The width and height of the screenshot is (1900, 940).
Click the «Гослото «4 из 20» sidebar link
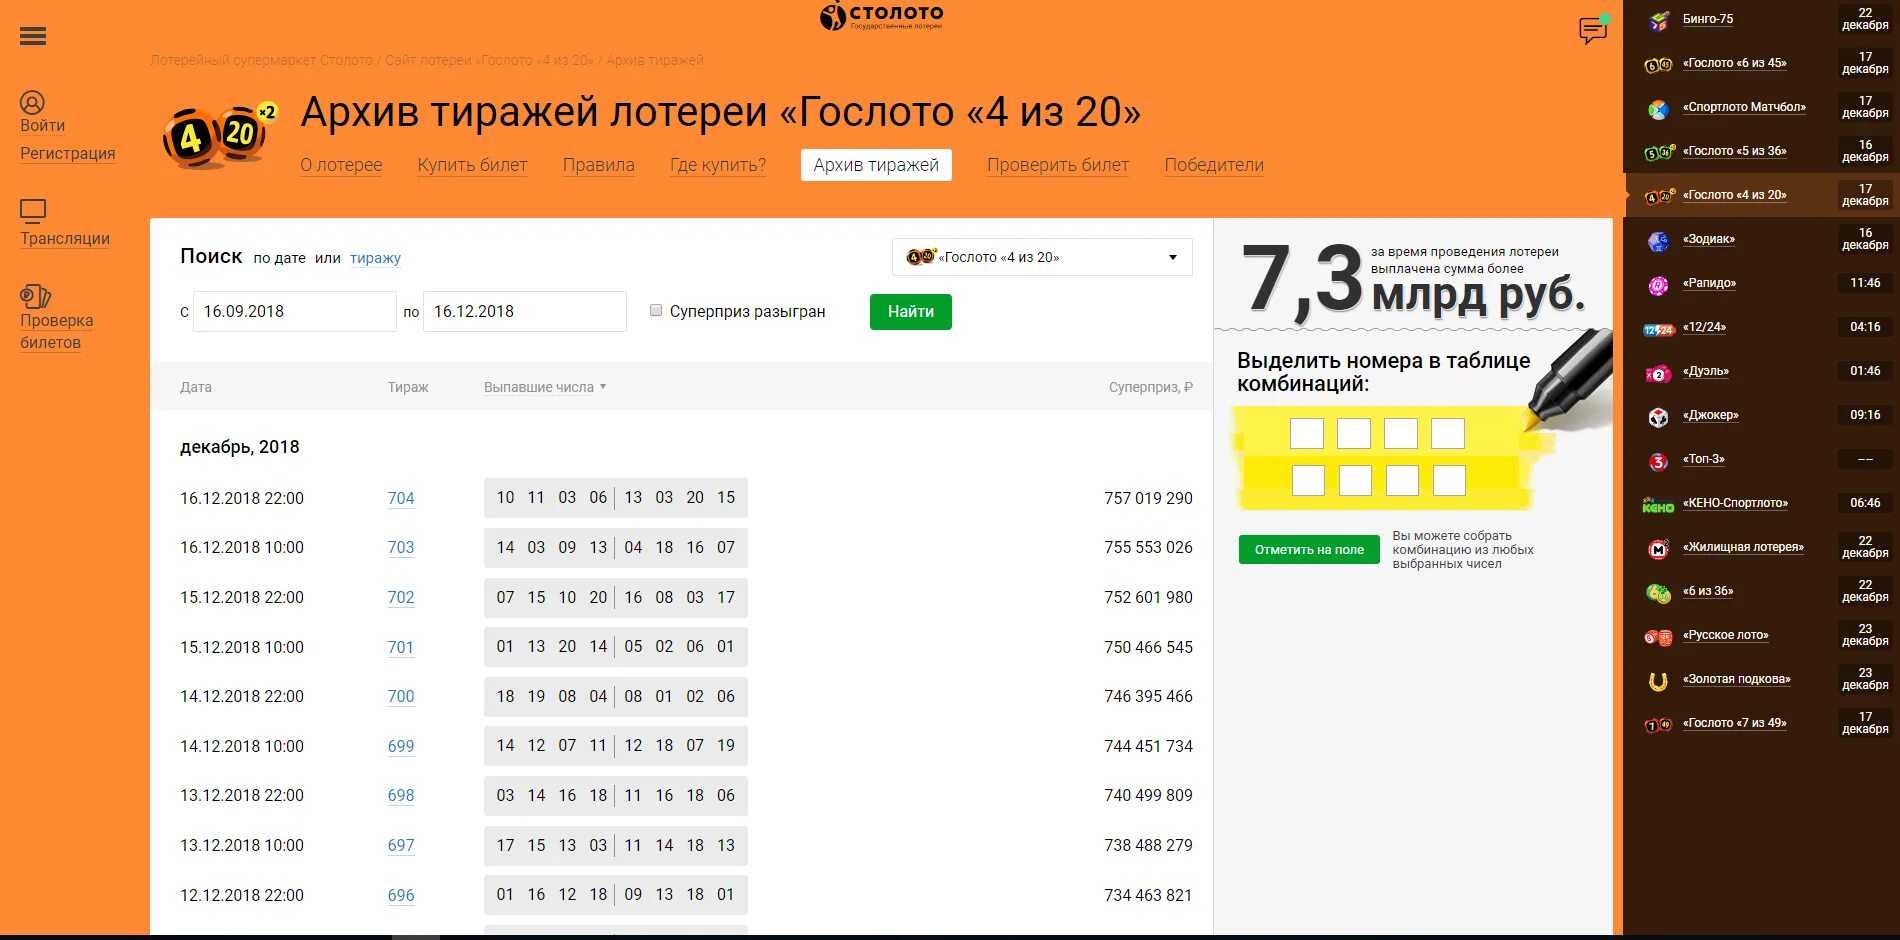click(x=1734, y=195)
